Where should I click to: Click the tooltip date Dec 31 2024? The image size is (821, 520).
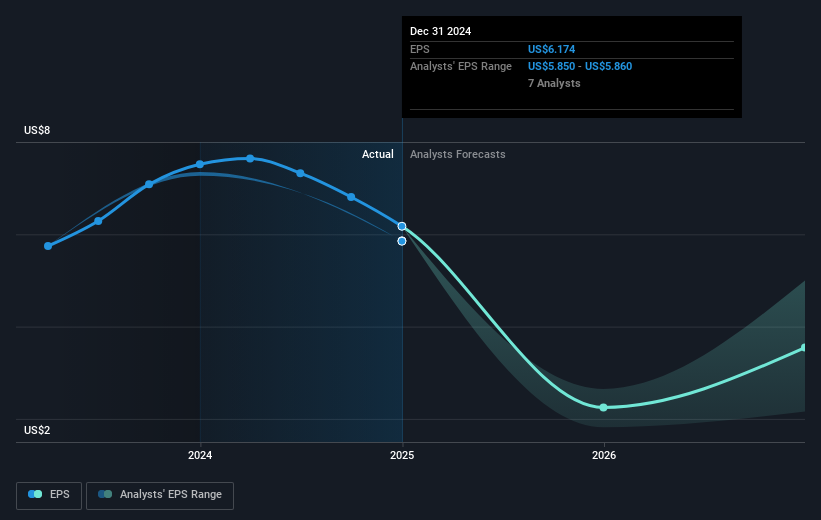click(x=440, y=31)
